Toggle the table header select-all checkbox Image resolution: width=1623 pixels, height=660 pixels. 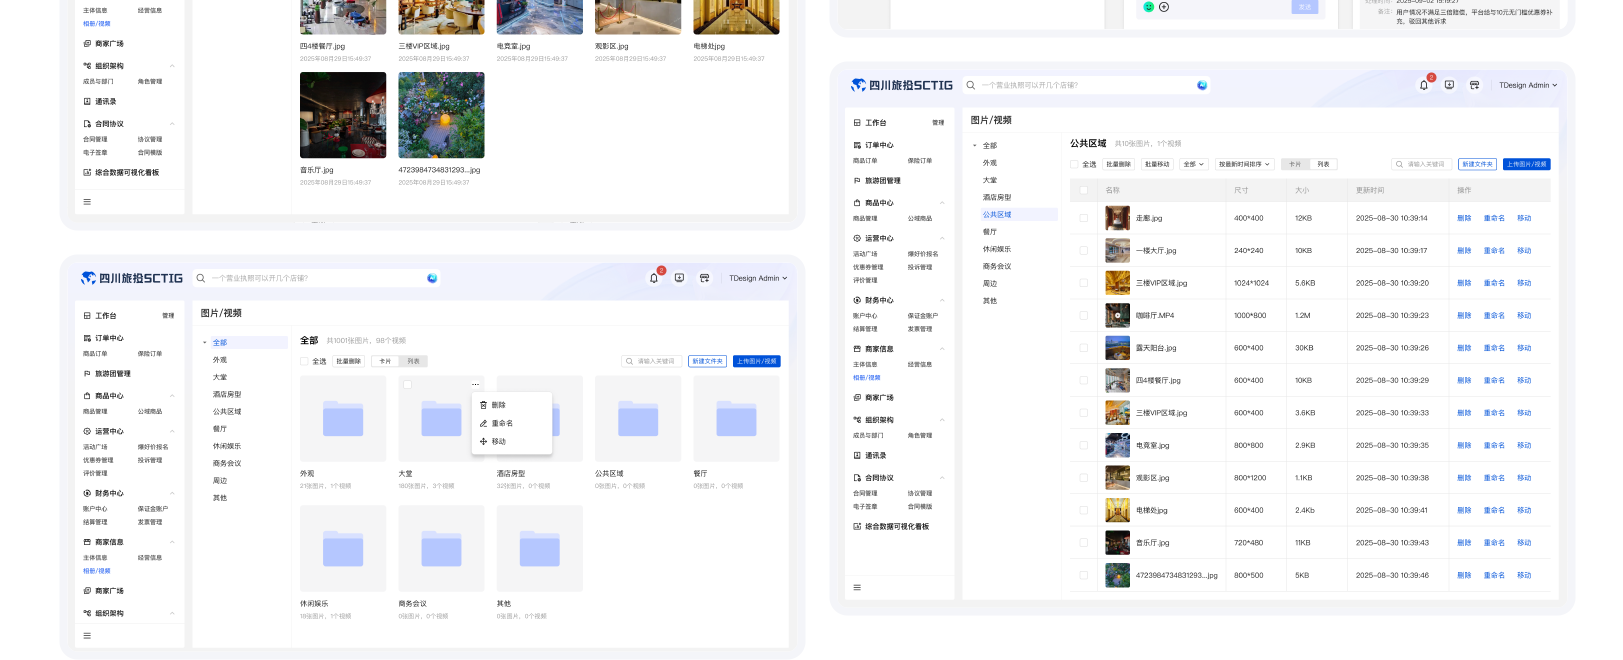tap(1083, 190)
